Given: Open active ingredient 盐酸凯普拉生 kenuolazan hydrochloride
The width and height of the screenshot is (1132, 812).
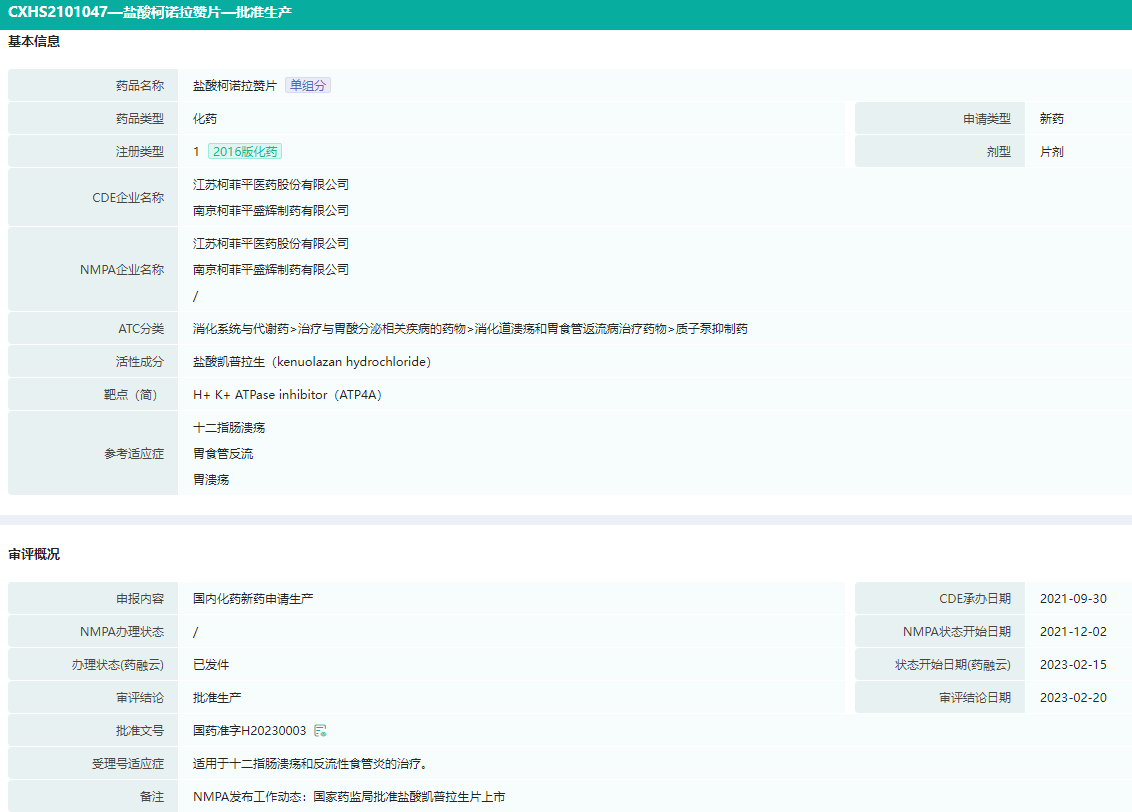Looking at the screenshot, I should (311, 362).
